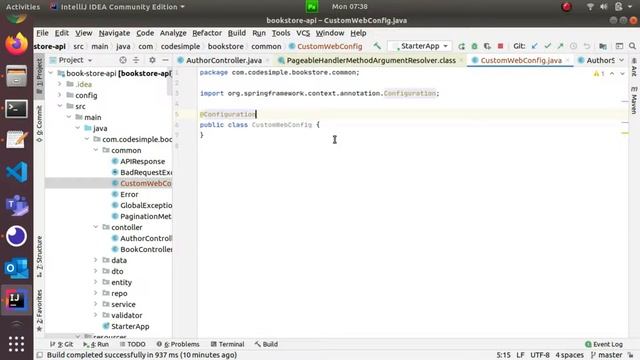Image resolution: width=640 pixels, height=360 pixels.
Task: Click the 4 spaces indent indicator
Action: pos(569,355)
